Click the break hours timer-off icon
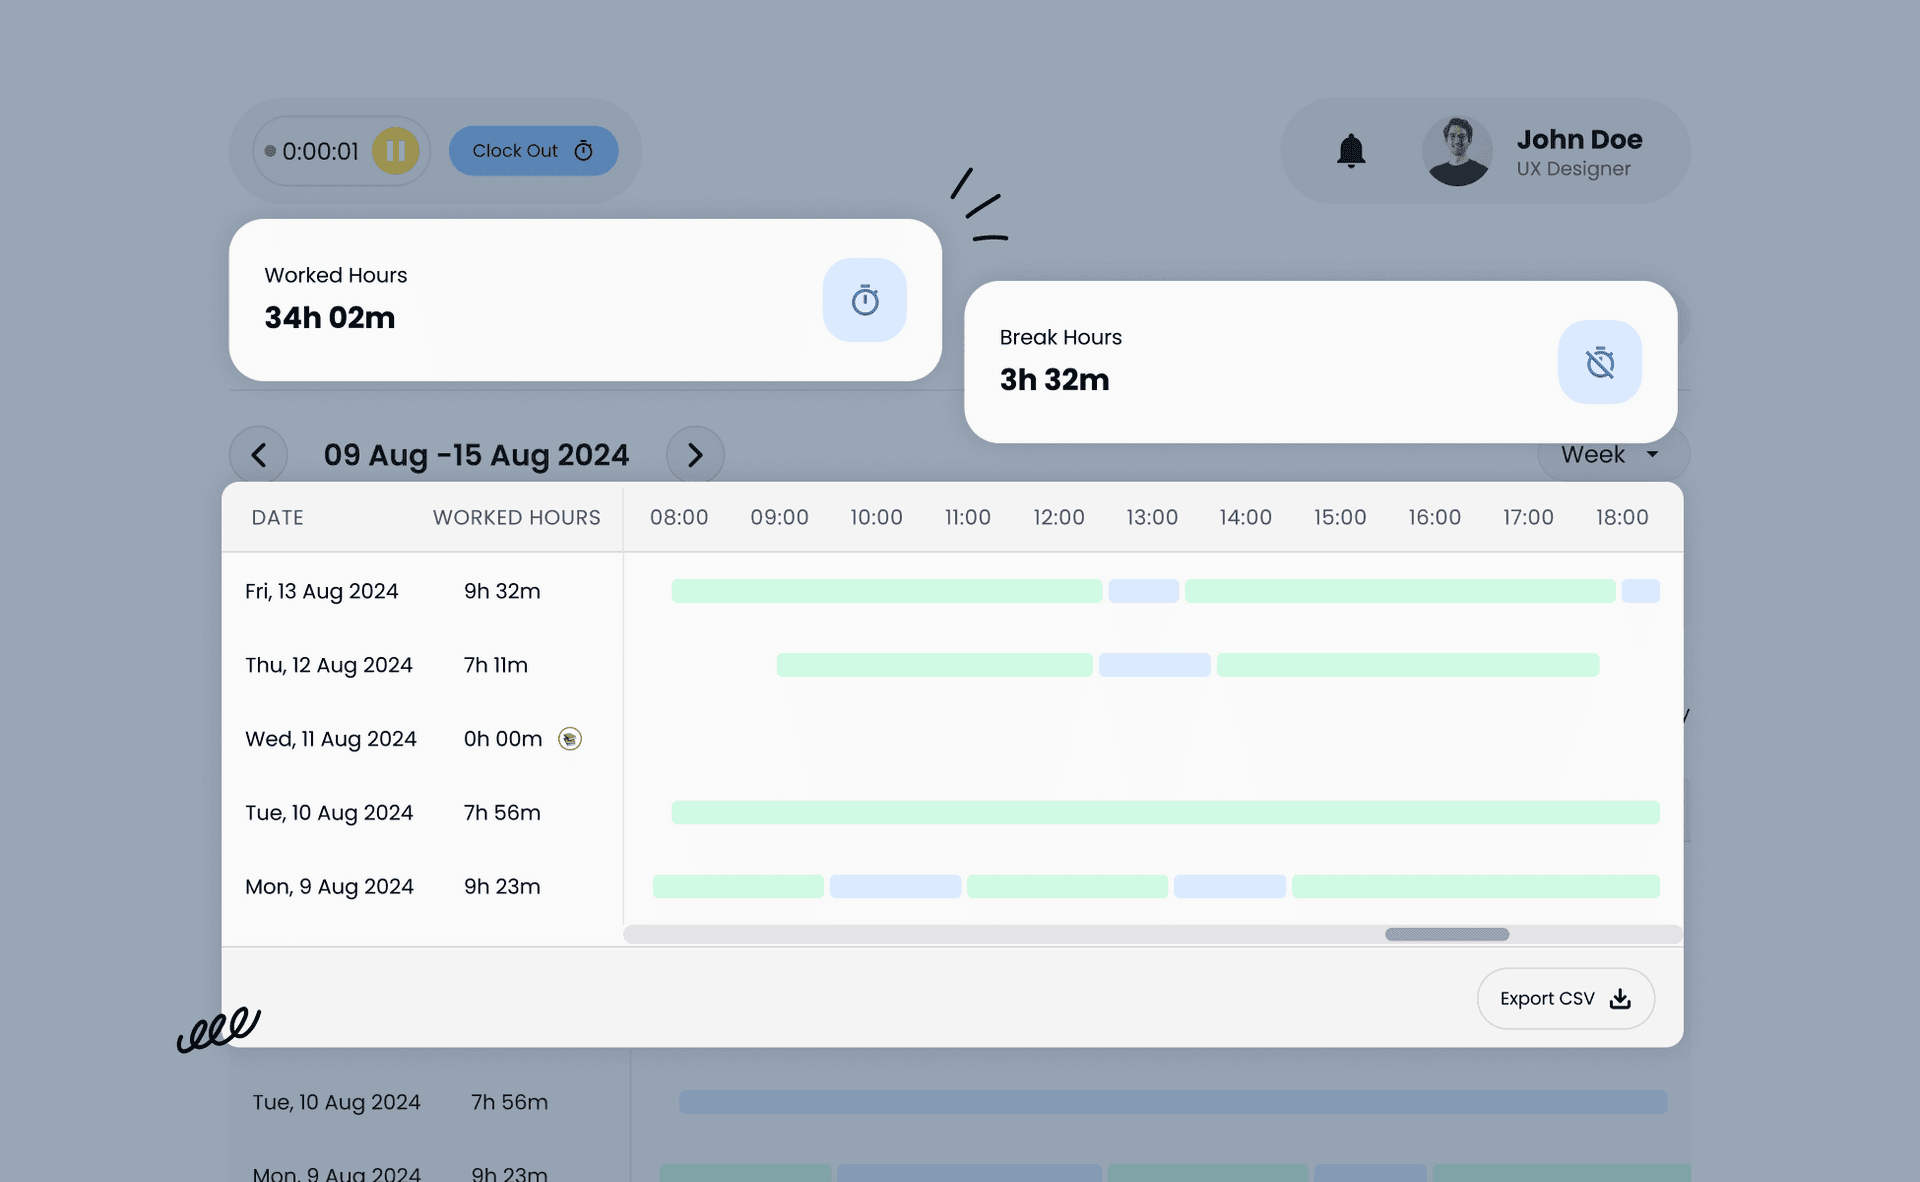Screen dimensions: 1920x1182 1599,362
